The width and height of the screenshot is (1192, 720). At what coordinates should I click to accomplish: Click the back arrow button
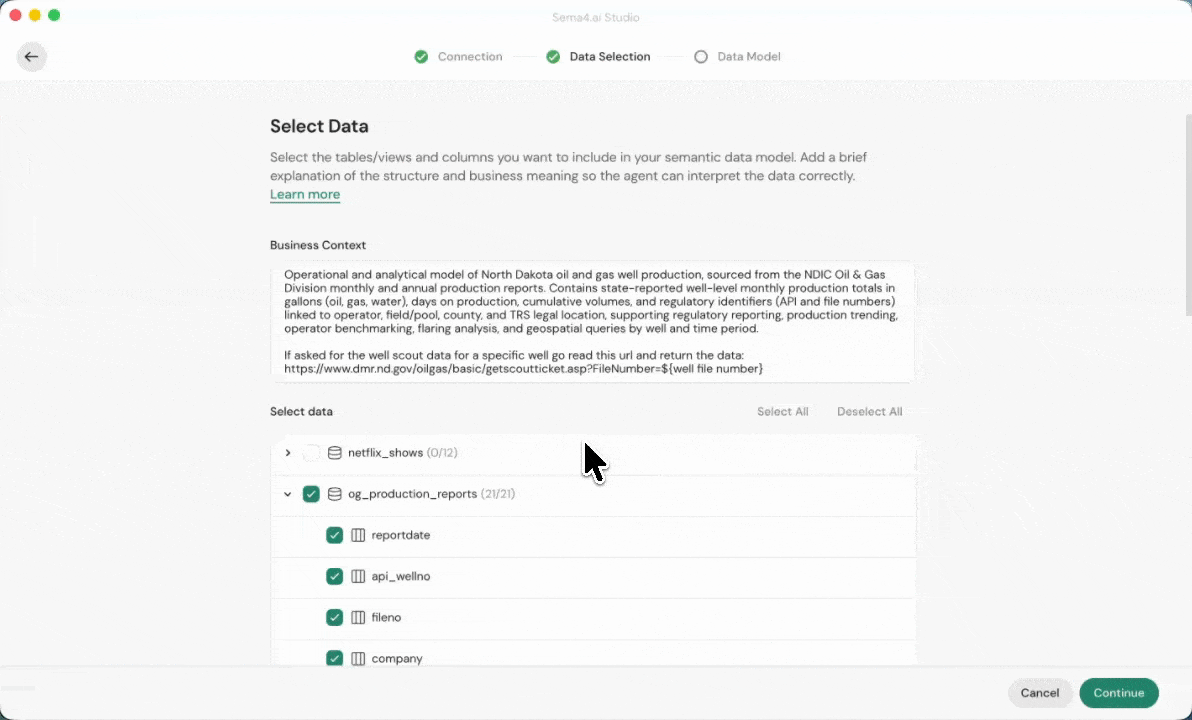tap(31, 57)
